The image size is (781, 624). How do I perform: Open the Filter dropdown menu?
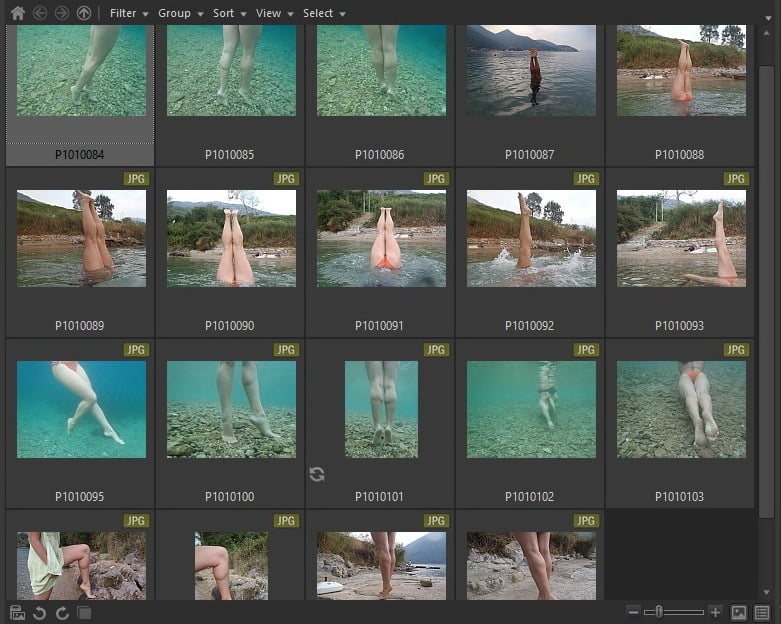[129, 13]
